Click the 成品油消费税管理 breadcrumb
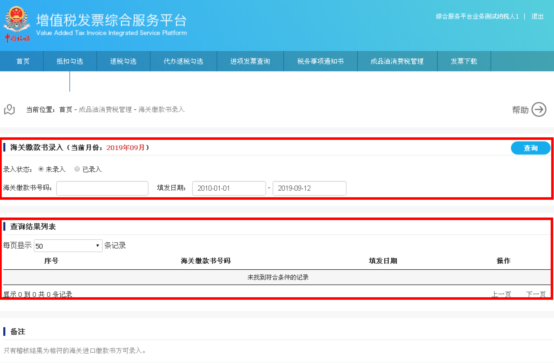The width and height of the screenshot is (554, 363). pyautogui.click(x=105, y=110)
